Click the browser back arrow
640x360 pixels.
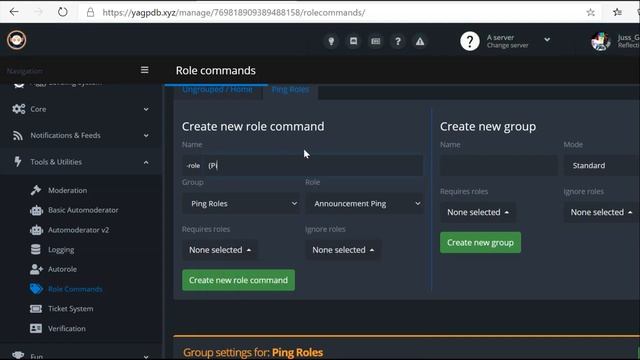(x=14, y=12)
